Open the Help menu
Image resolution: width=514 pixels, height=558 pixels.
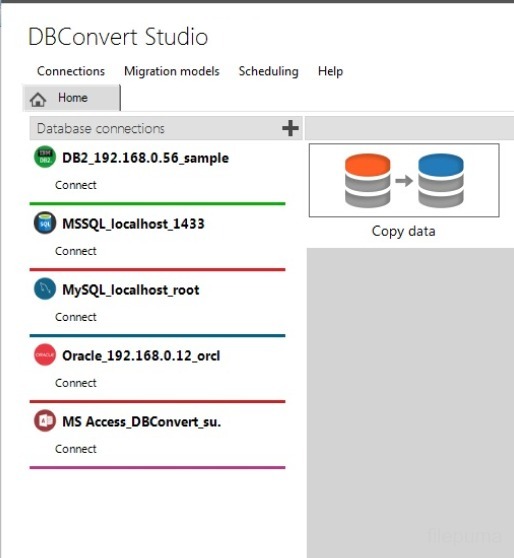tap(330, 71)
